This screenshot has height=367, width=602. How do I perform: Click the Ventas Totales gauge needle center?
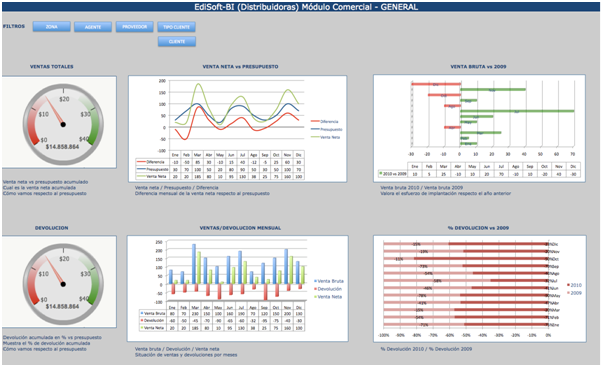pyautogui.click(x=63, y=124)
